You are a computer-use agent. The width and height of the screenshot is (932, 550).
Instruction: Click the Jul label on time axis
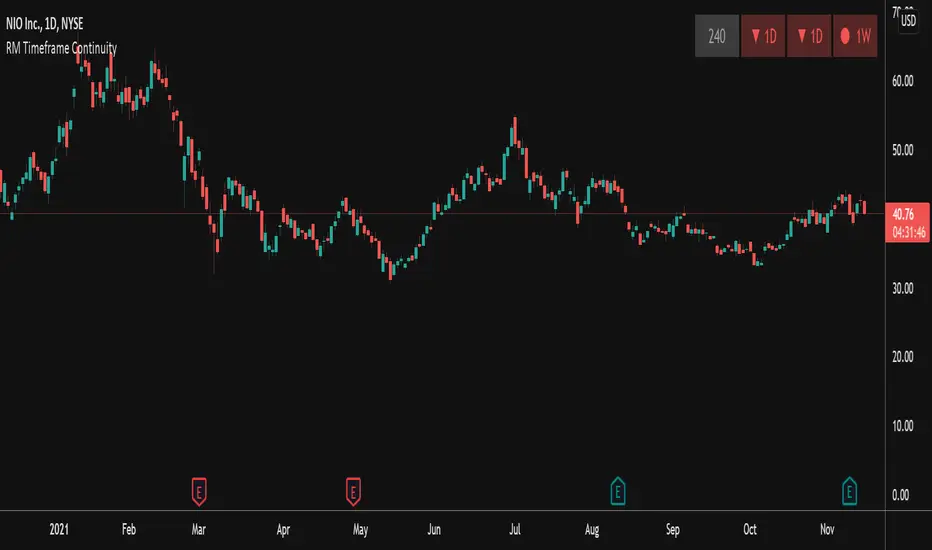click(x=515, y=529)
